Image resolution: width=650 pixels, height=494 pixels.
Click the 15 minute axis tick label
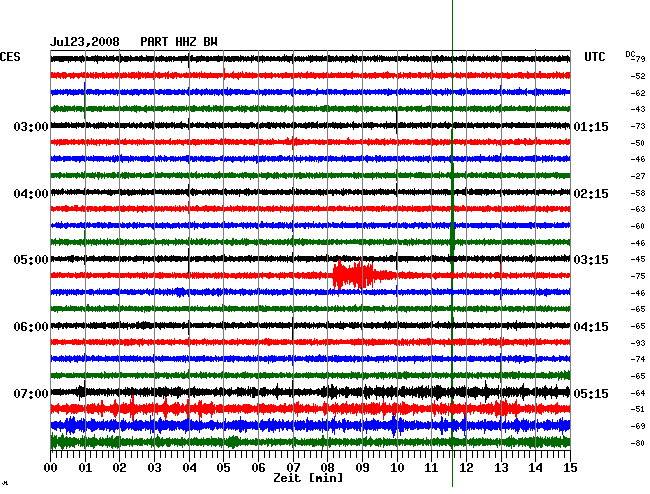[x=569, y=468]
